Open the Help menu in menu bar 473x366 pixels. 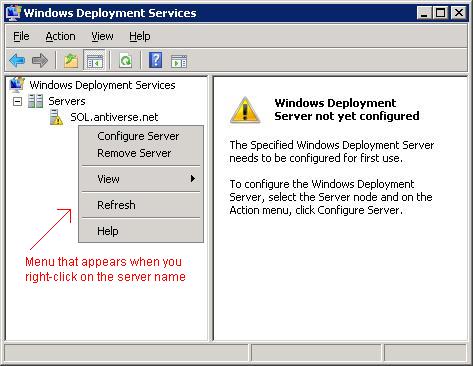point(140,36)
